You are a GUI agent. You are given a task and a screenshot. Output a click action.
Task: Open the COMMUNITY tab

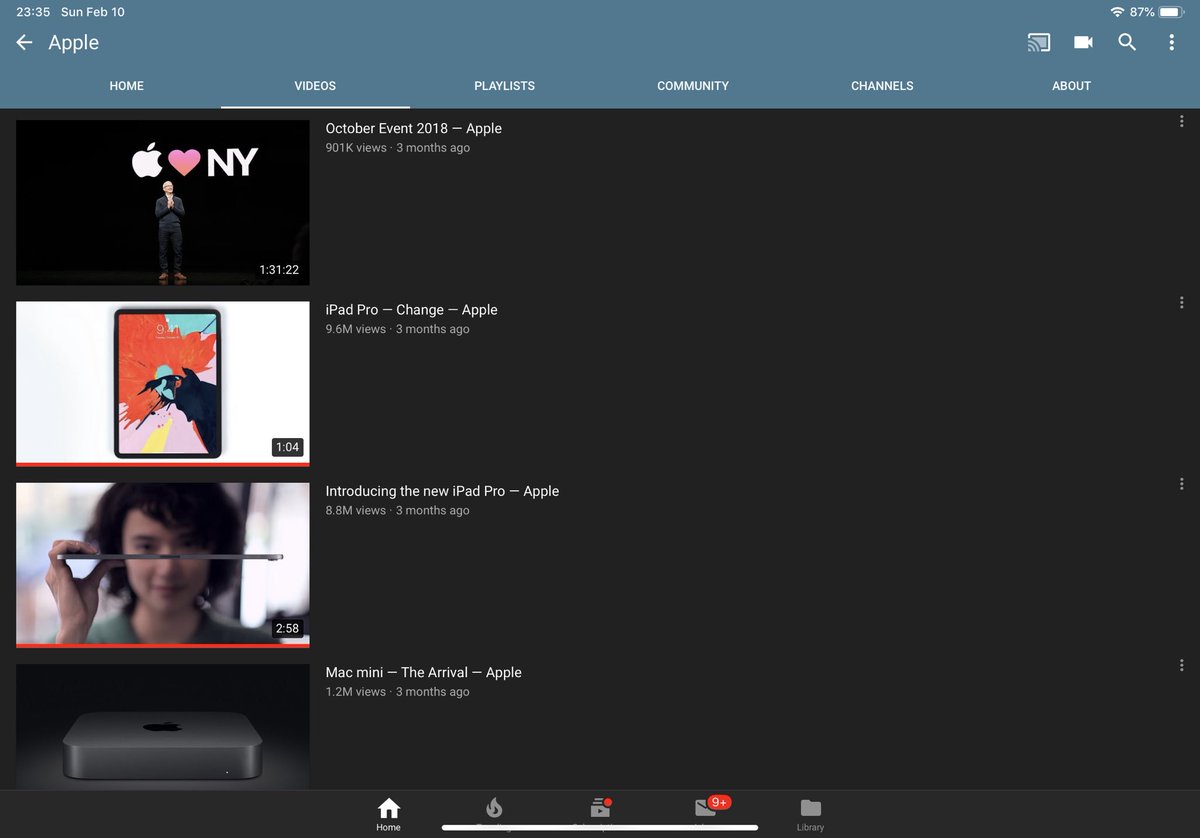pos(693,86)
